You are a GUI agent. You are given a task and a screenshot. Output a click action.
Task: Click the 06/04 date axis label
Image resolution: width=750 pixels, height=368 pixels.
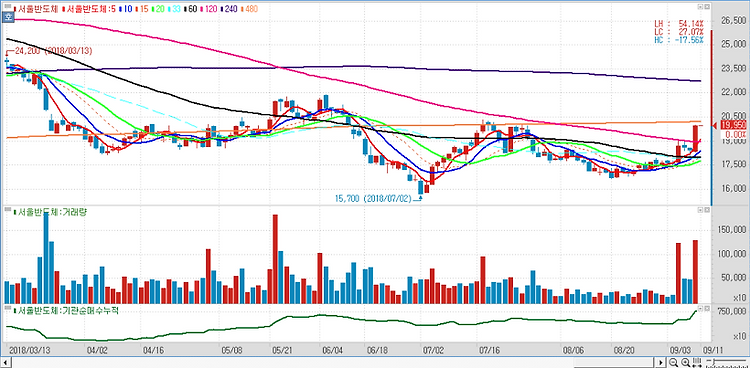333,350
